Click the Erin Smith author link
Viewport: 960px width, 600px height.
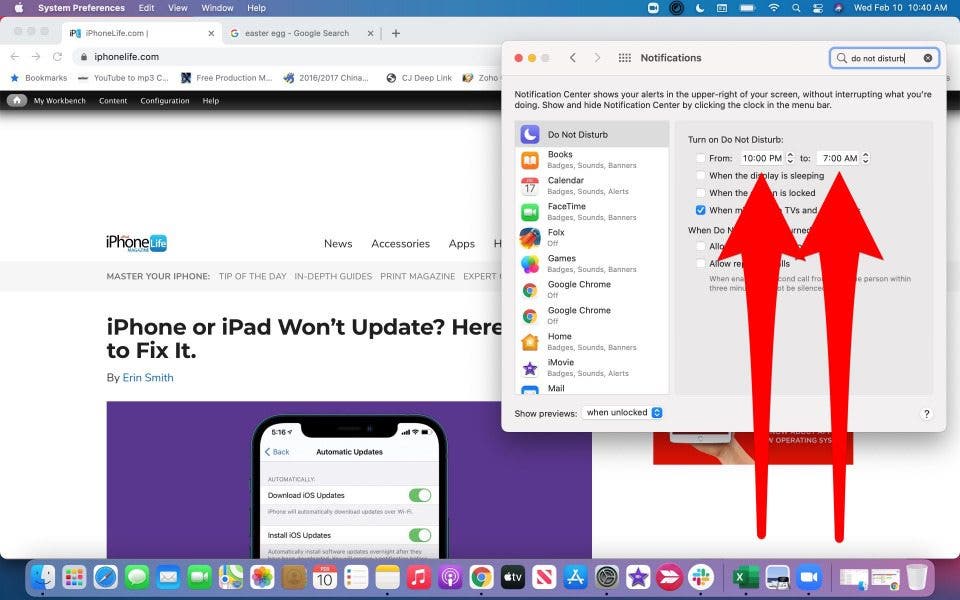tap(147, 378)
